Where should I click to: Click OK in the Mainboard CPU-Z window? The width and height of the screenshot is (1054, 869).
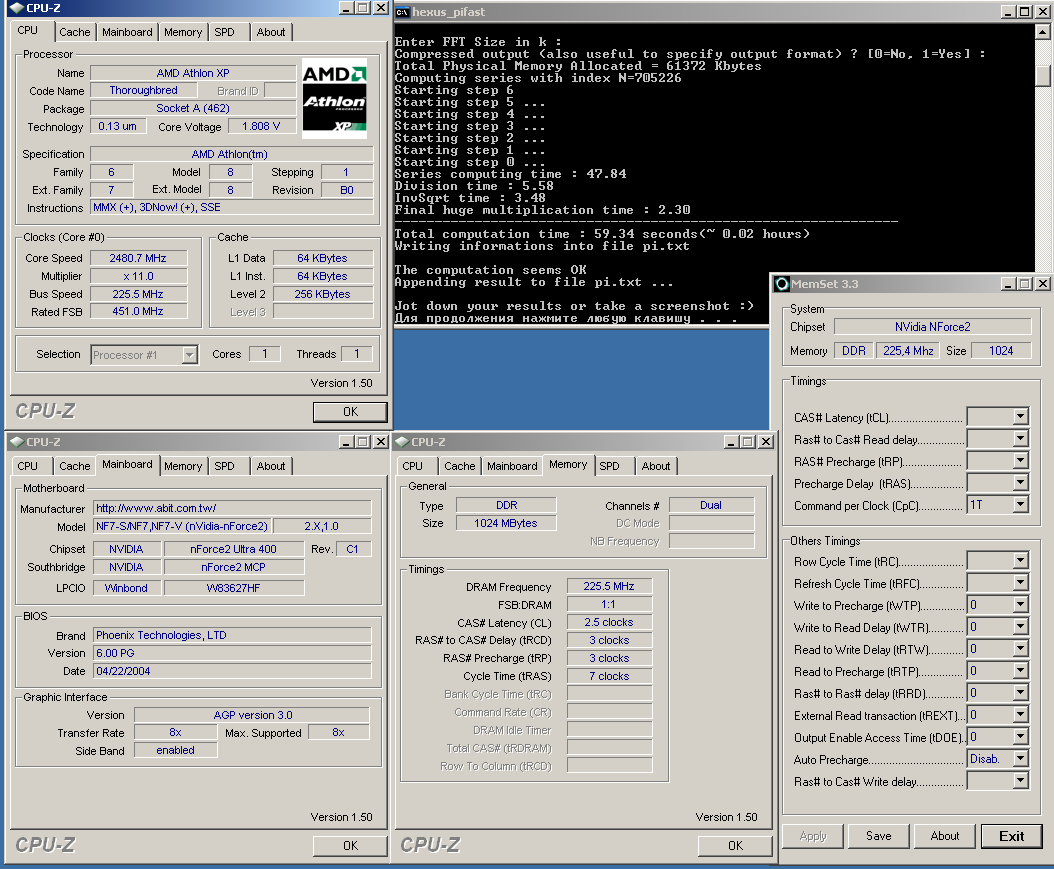click(350, 845)
